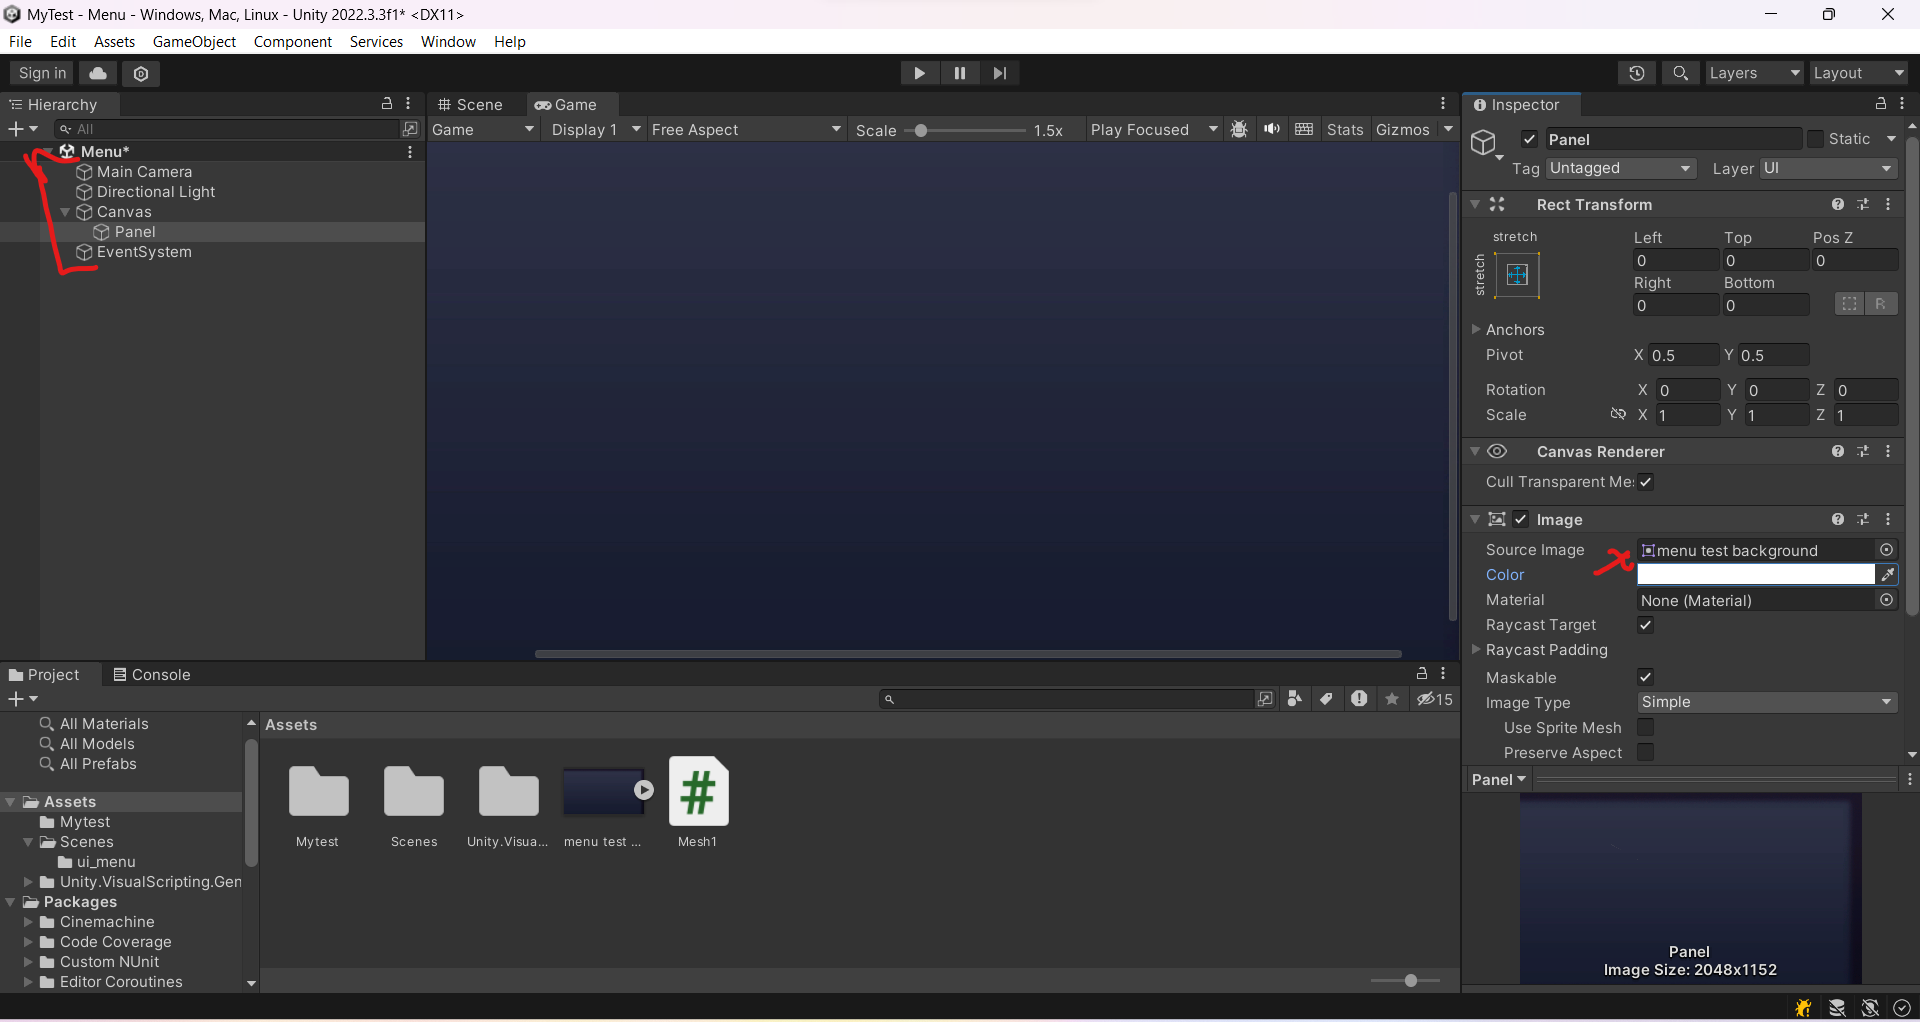The image size is (1920, 1022).
Task: Open the Unity Version Control icon
Action: [x=141, y=73]
